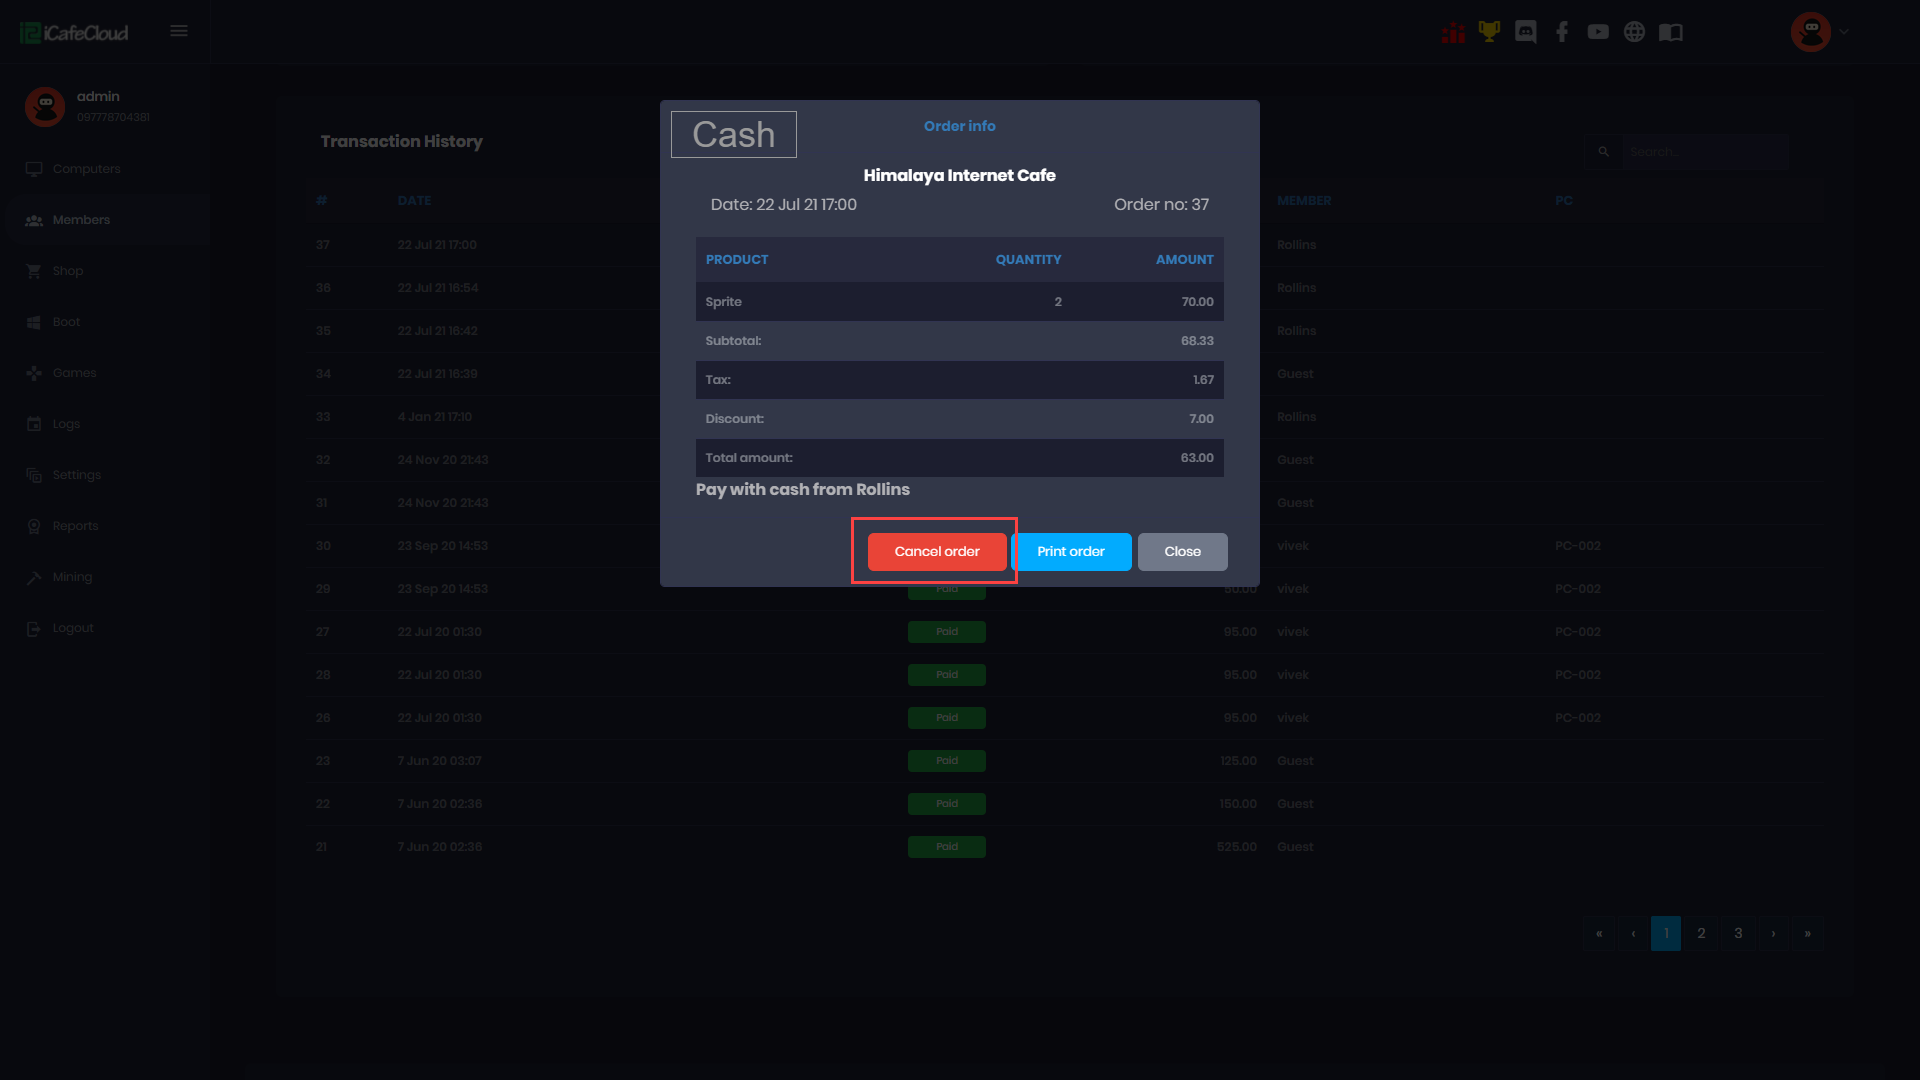This screenshot has width=1920, height=1080.
Task: Click Logout in the sidebar
Action: point(73,628)
